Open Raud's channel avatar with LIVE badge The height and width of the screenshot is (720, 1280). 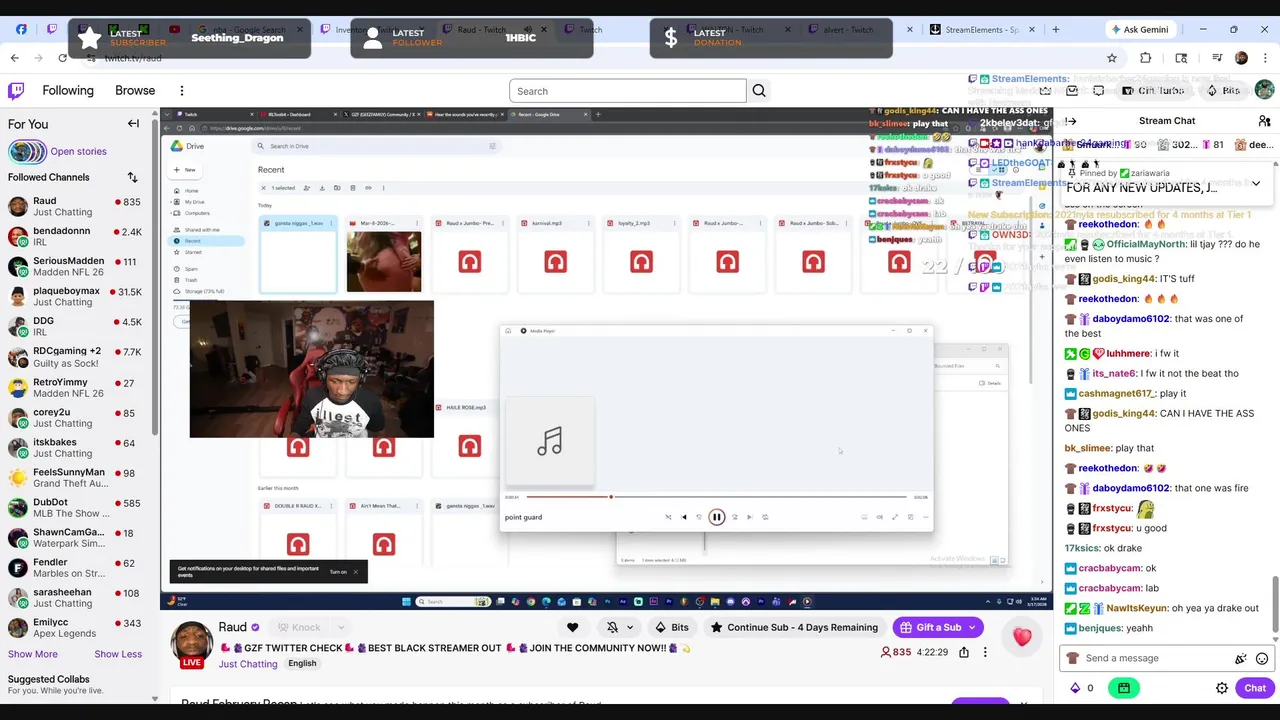[192, 645]
